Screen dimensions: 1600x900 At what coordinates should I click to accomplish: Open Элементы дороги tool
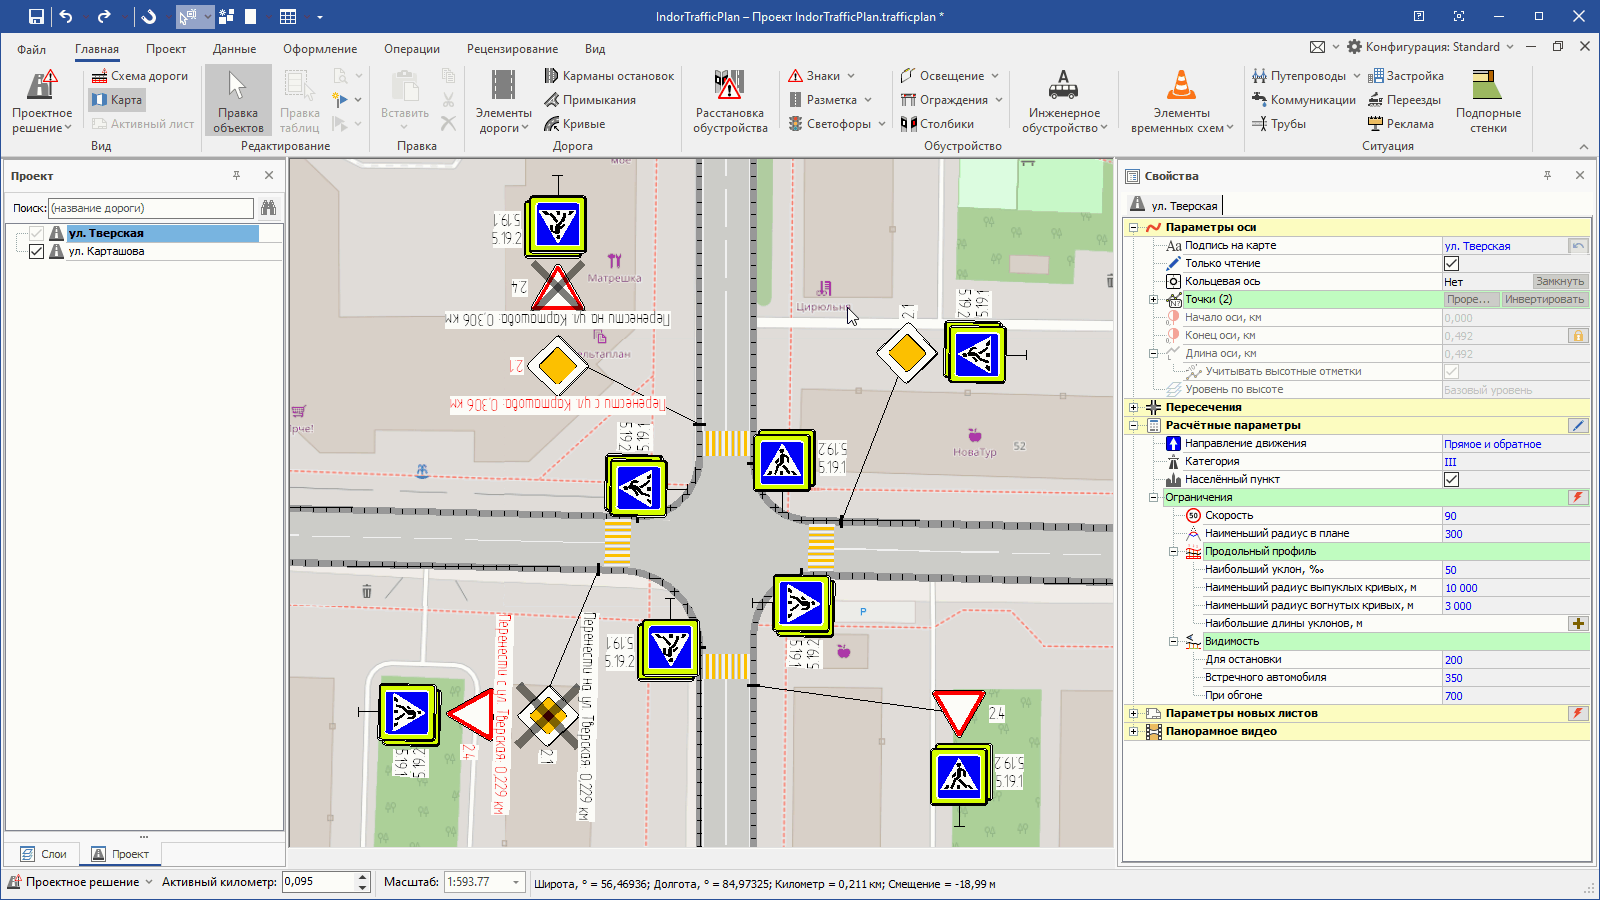coord(503,101)
